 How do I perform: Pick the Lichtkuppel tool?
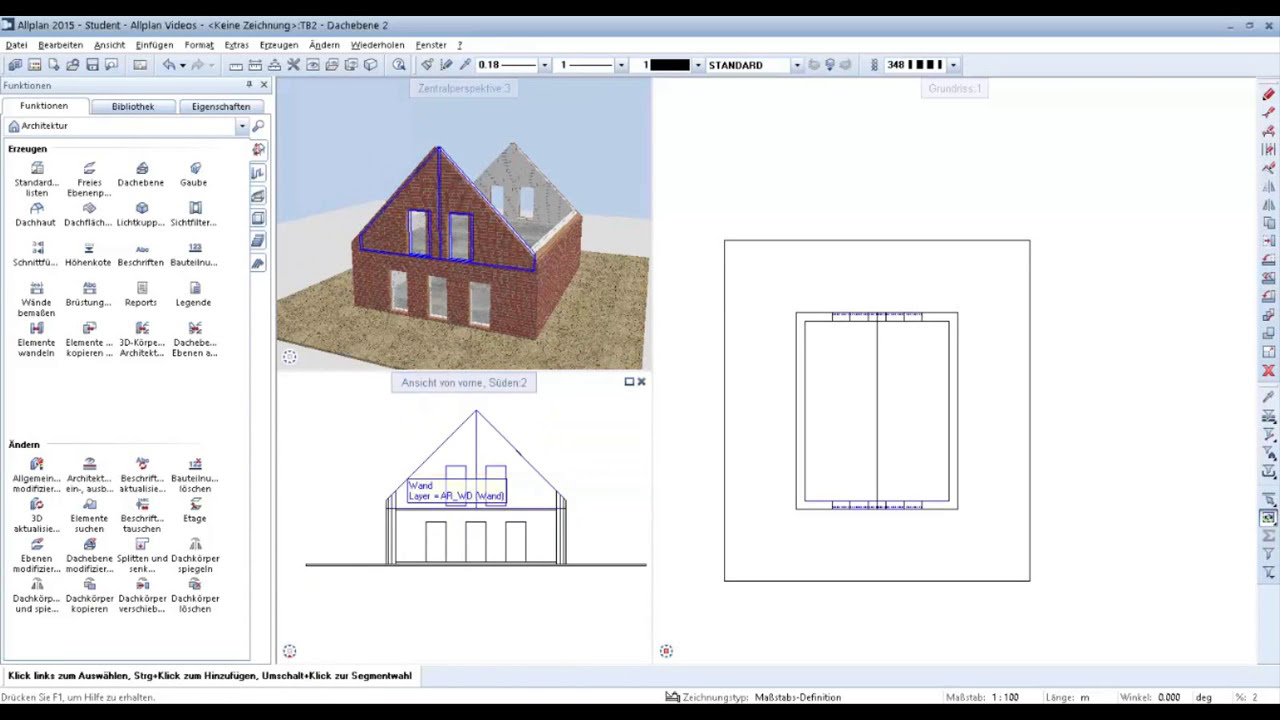[141, 215]
